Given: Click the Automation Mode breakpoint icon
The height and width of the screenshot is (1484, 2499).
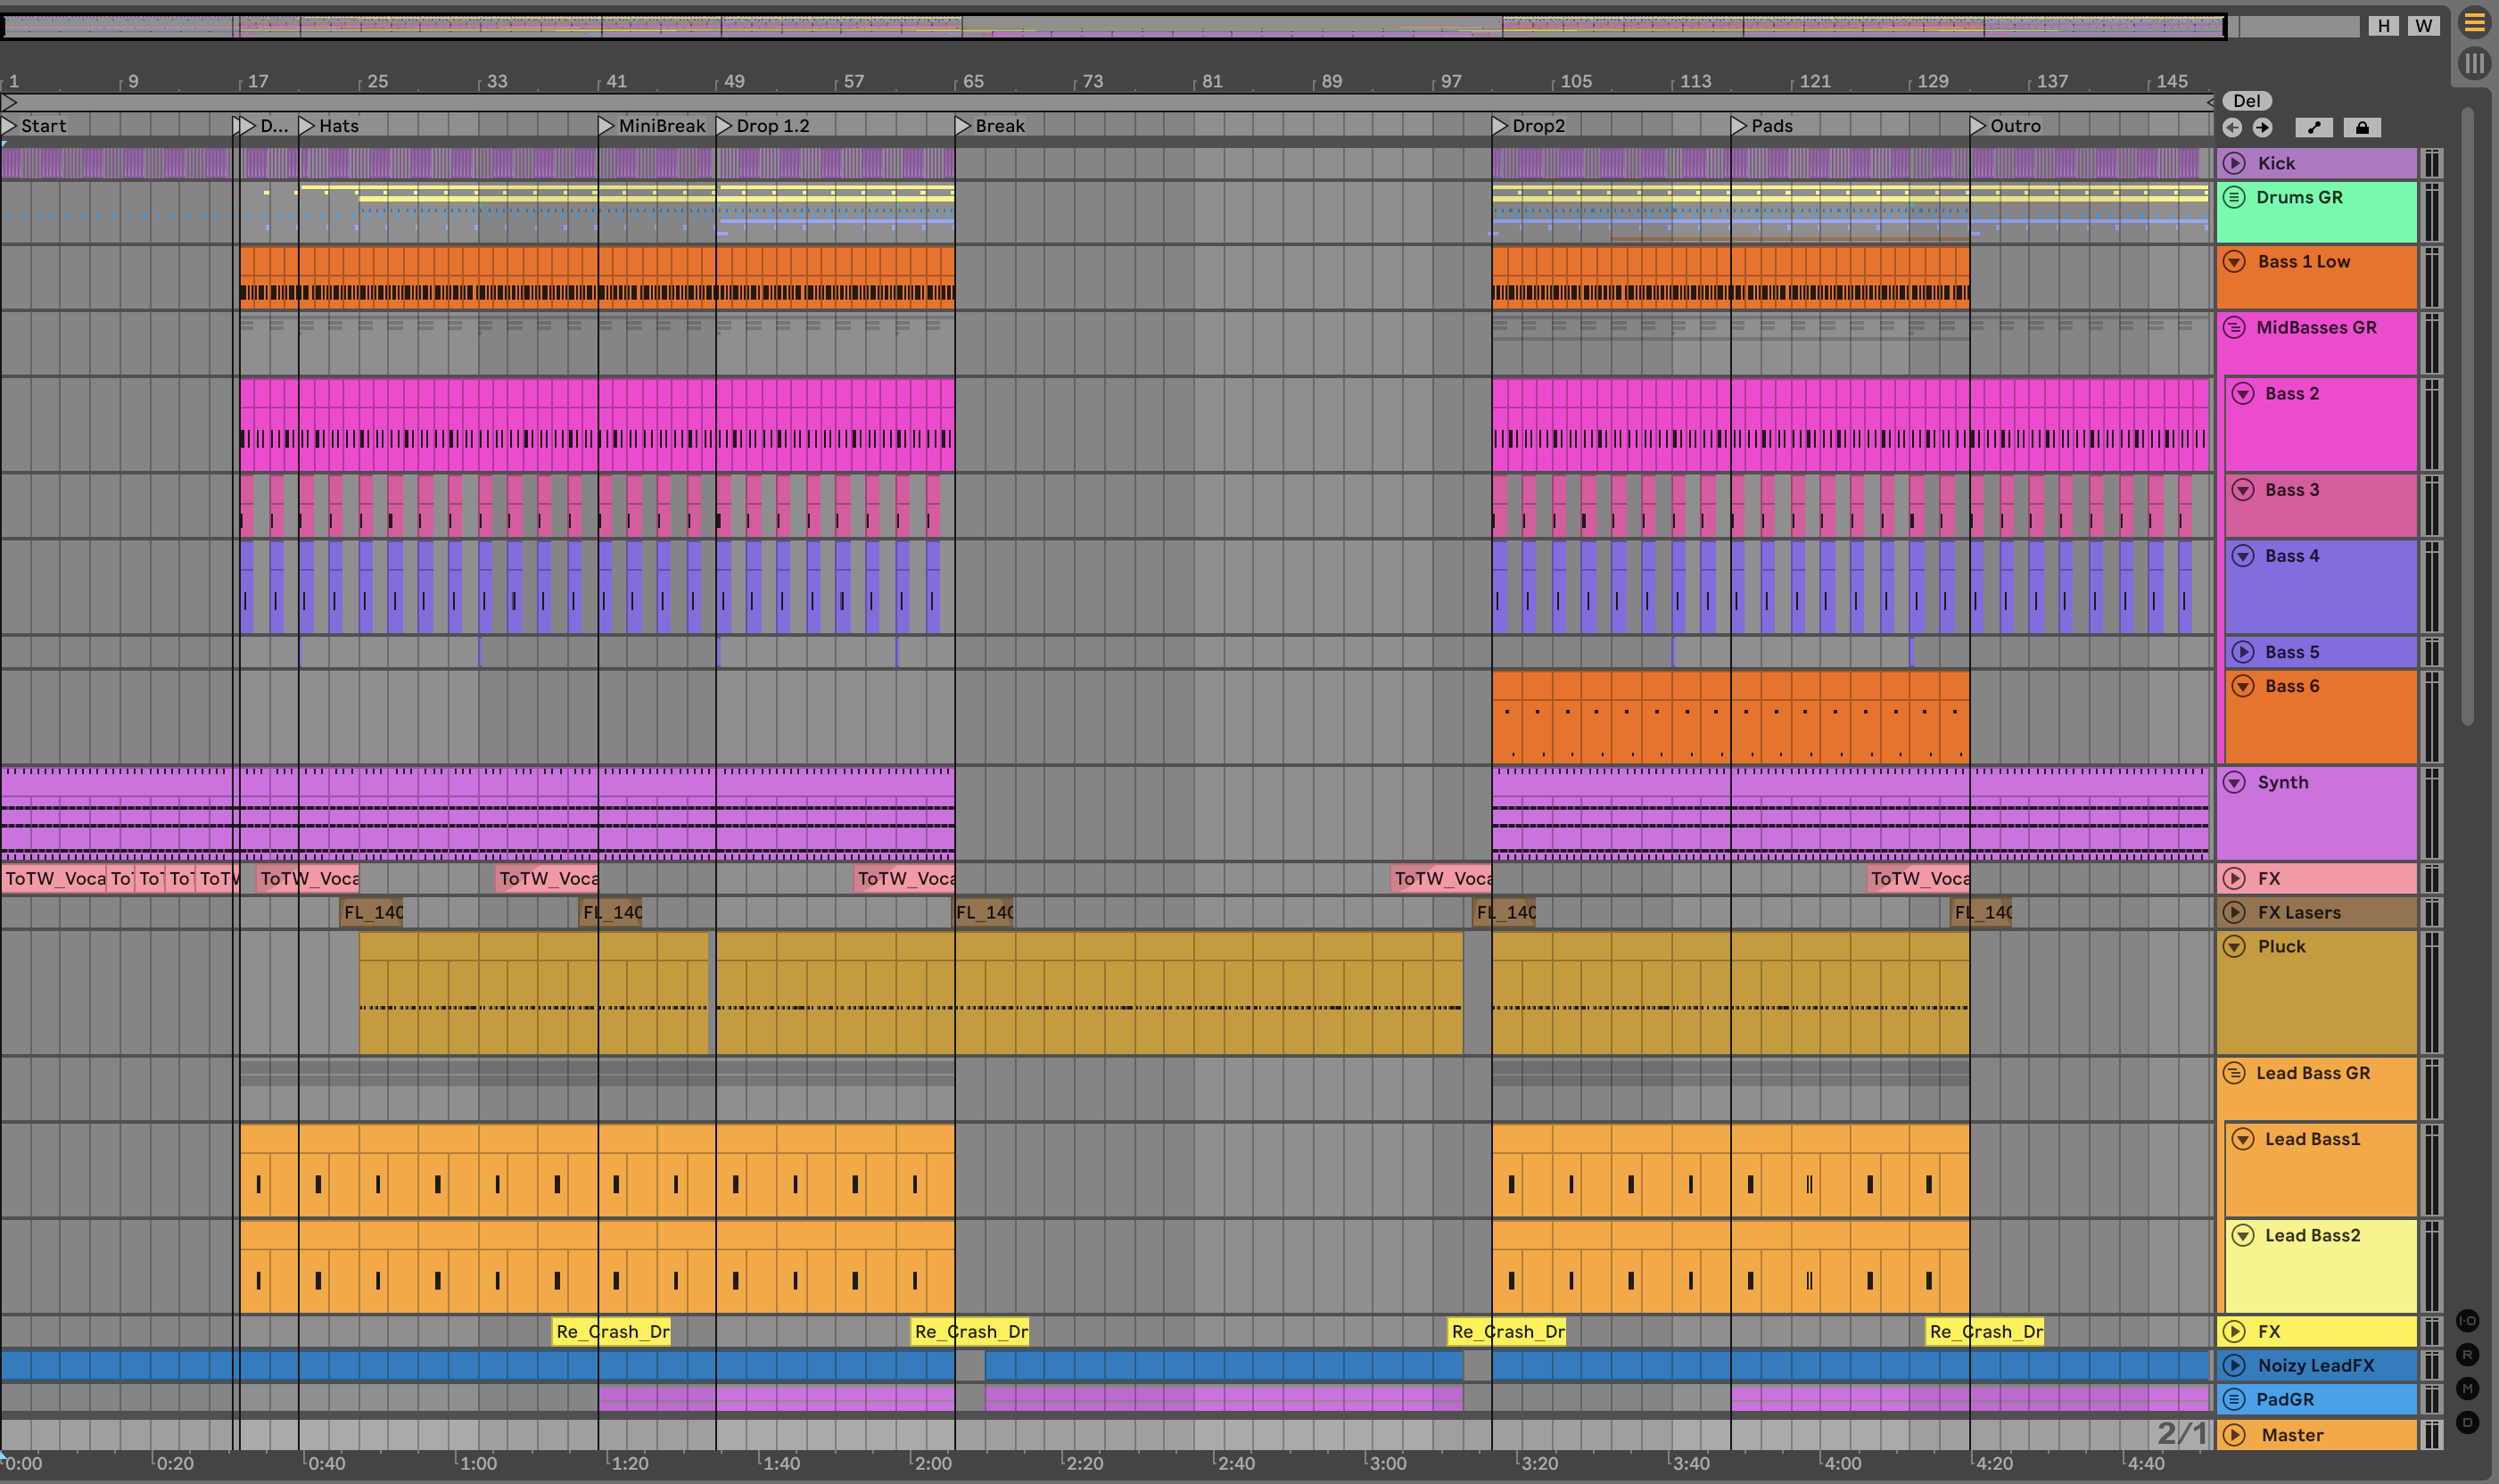Looking at the screenshot, I should point(2314,128).
